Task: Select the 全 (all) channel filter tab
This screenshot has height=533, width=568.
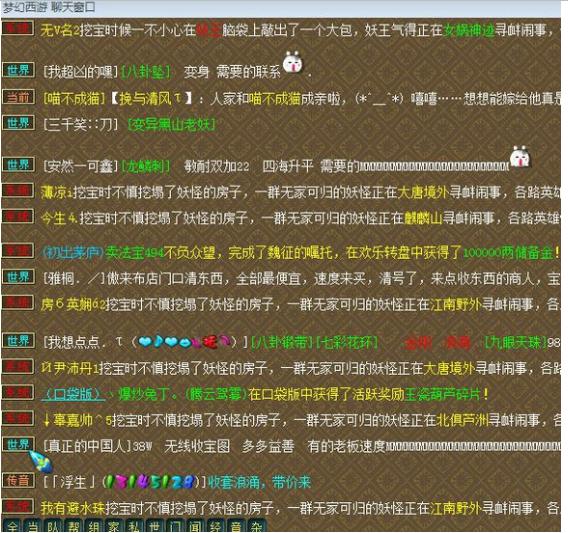Action: (12, 526)
